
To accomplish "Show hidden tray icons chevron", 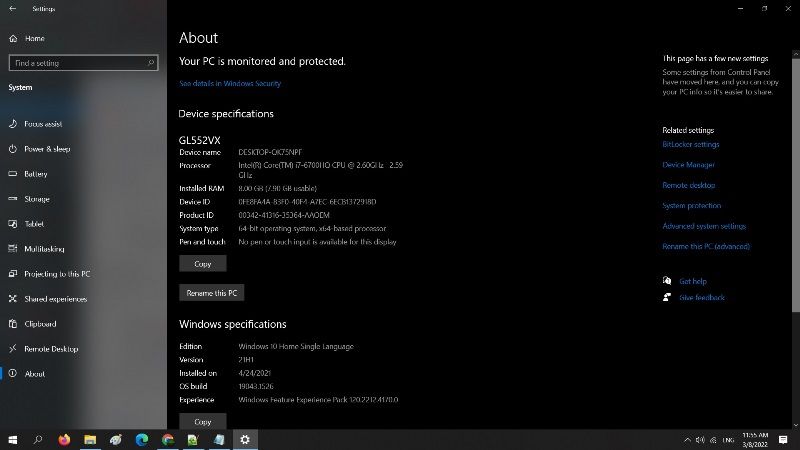I will click(x=687, y=440).
